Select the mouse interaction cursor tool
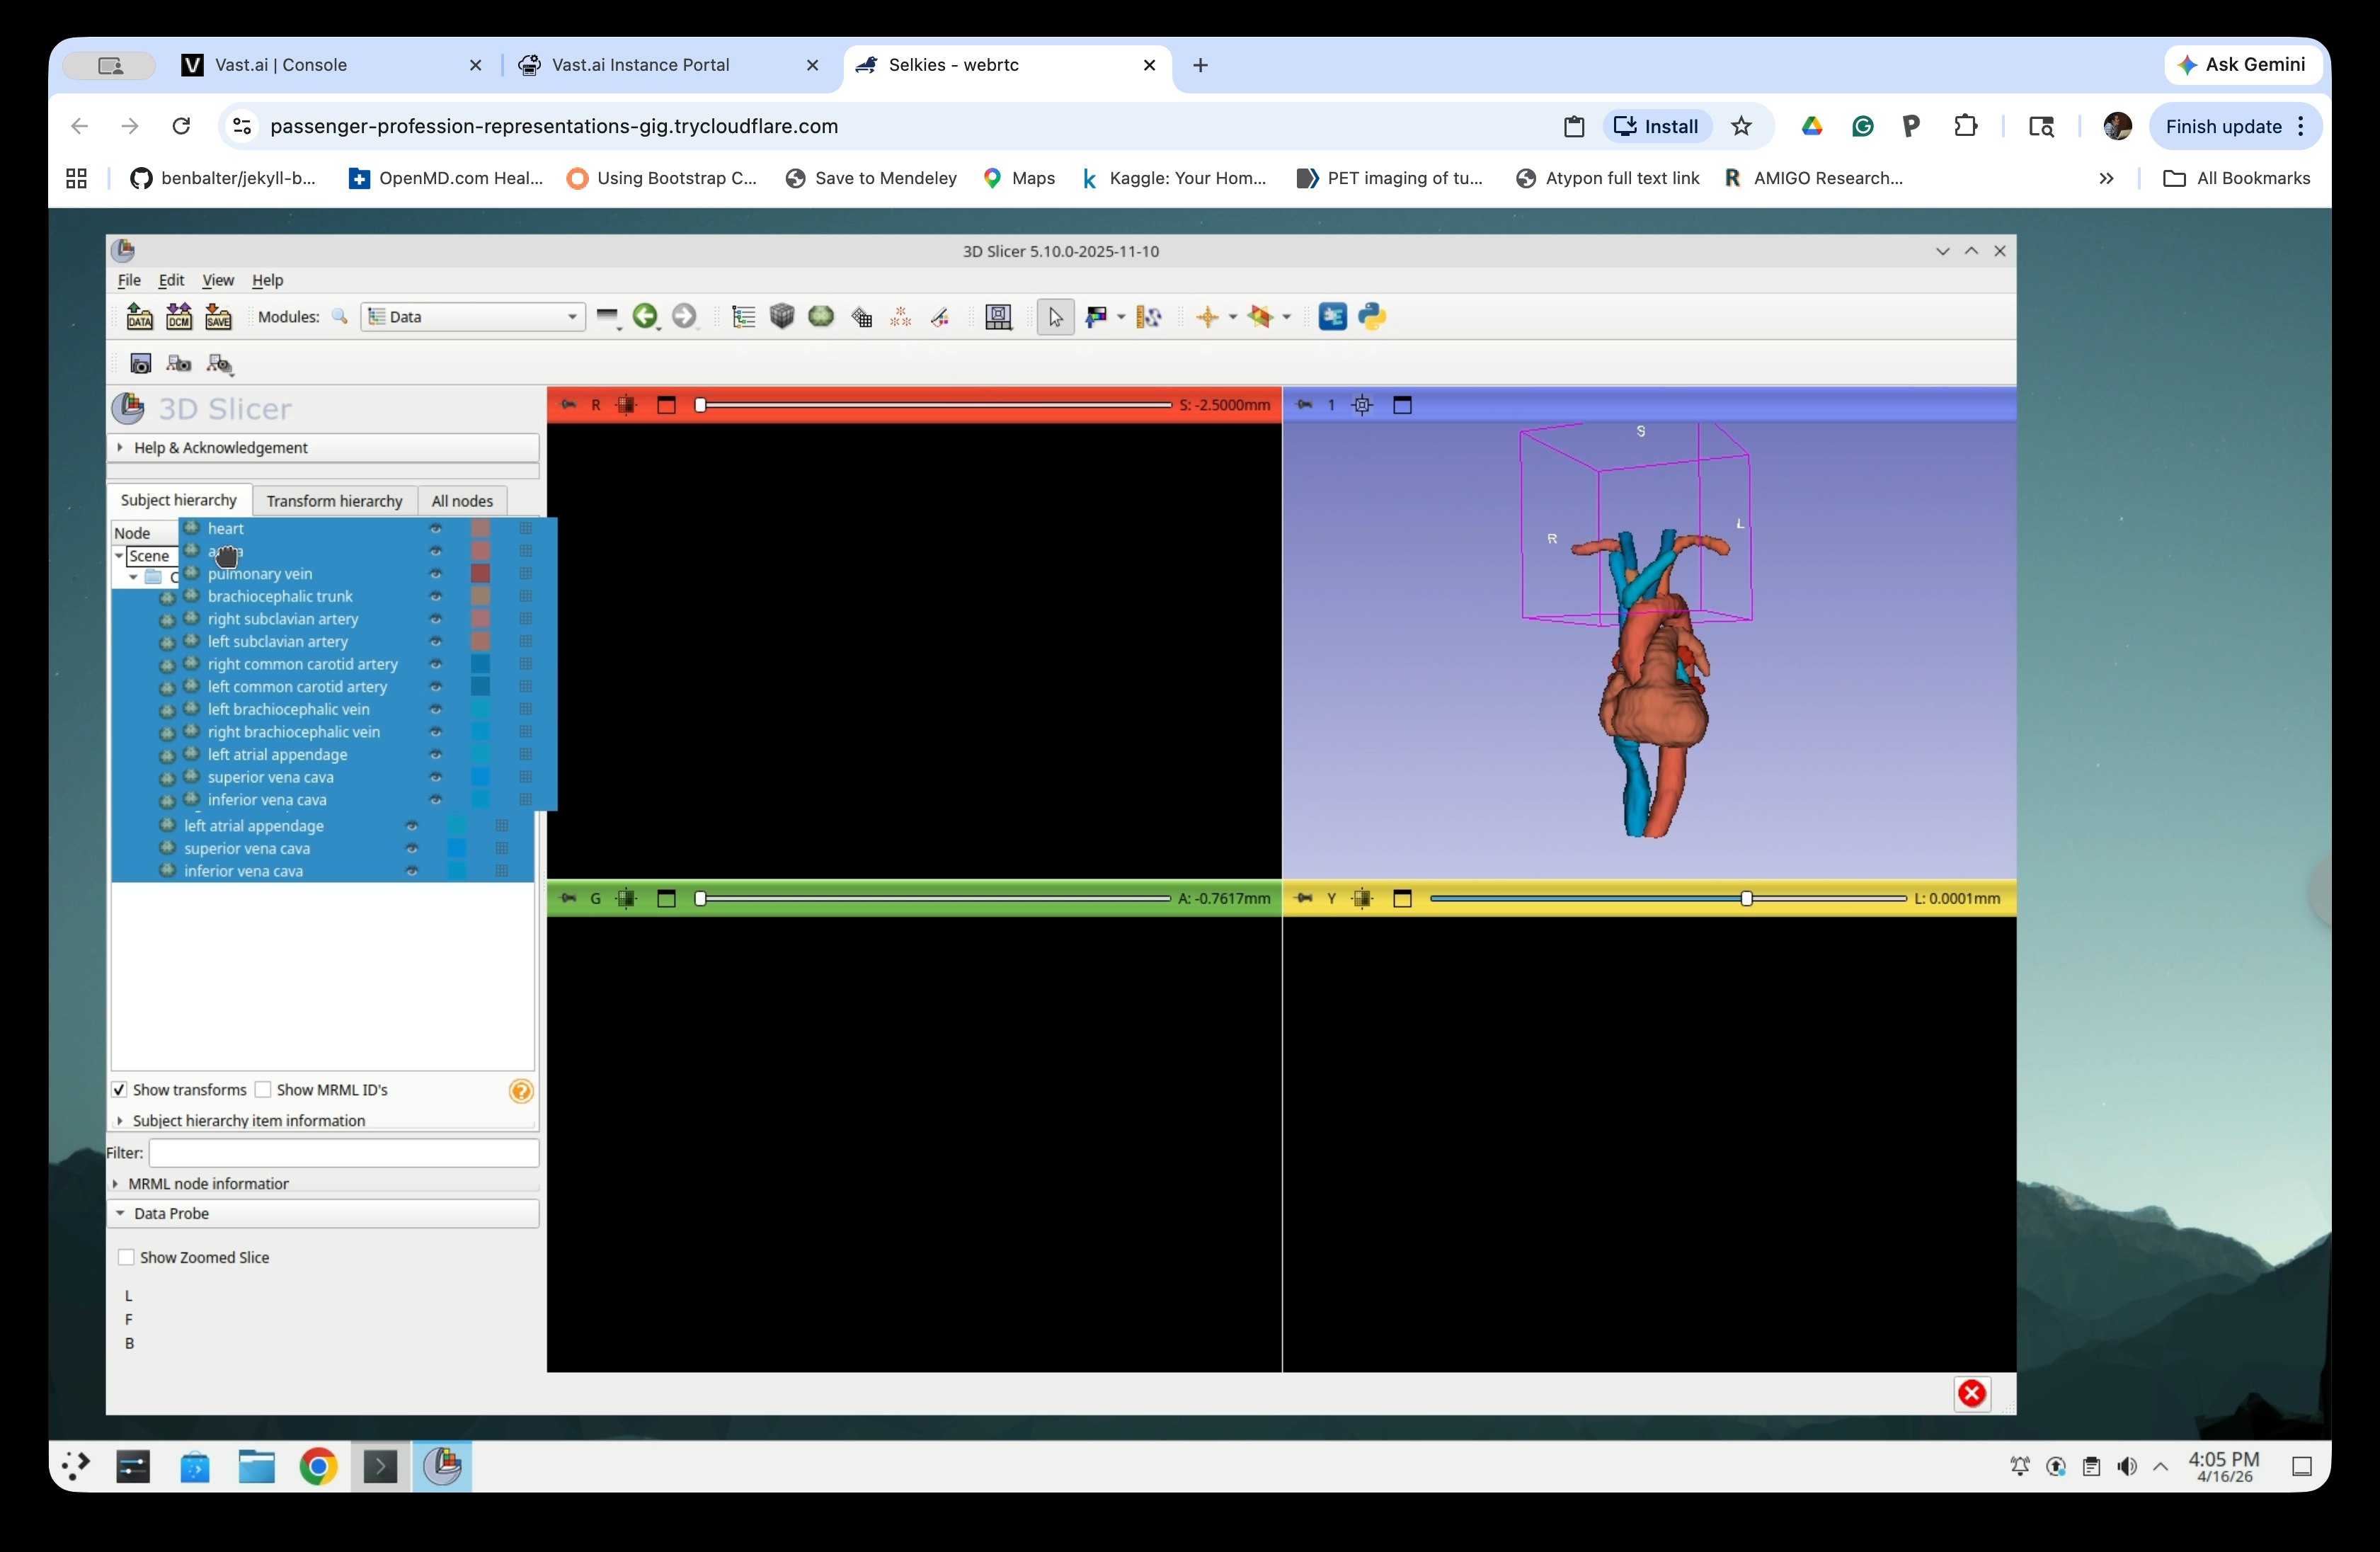This screenshot has height=1552, width=2380. point(1055,316)
